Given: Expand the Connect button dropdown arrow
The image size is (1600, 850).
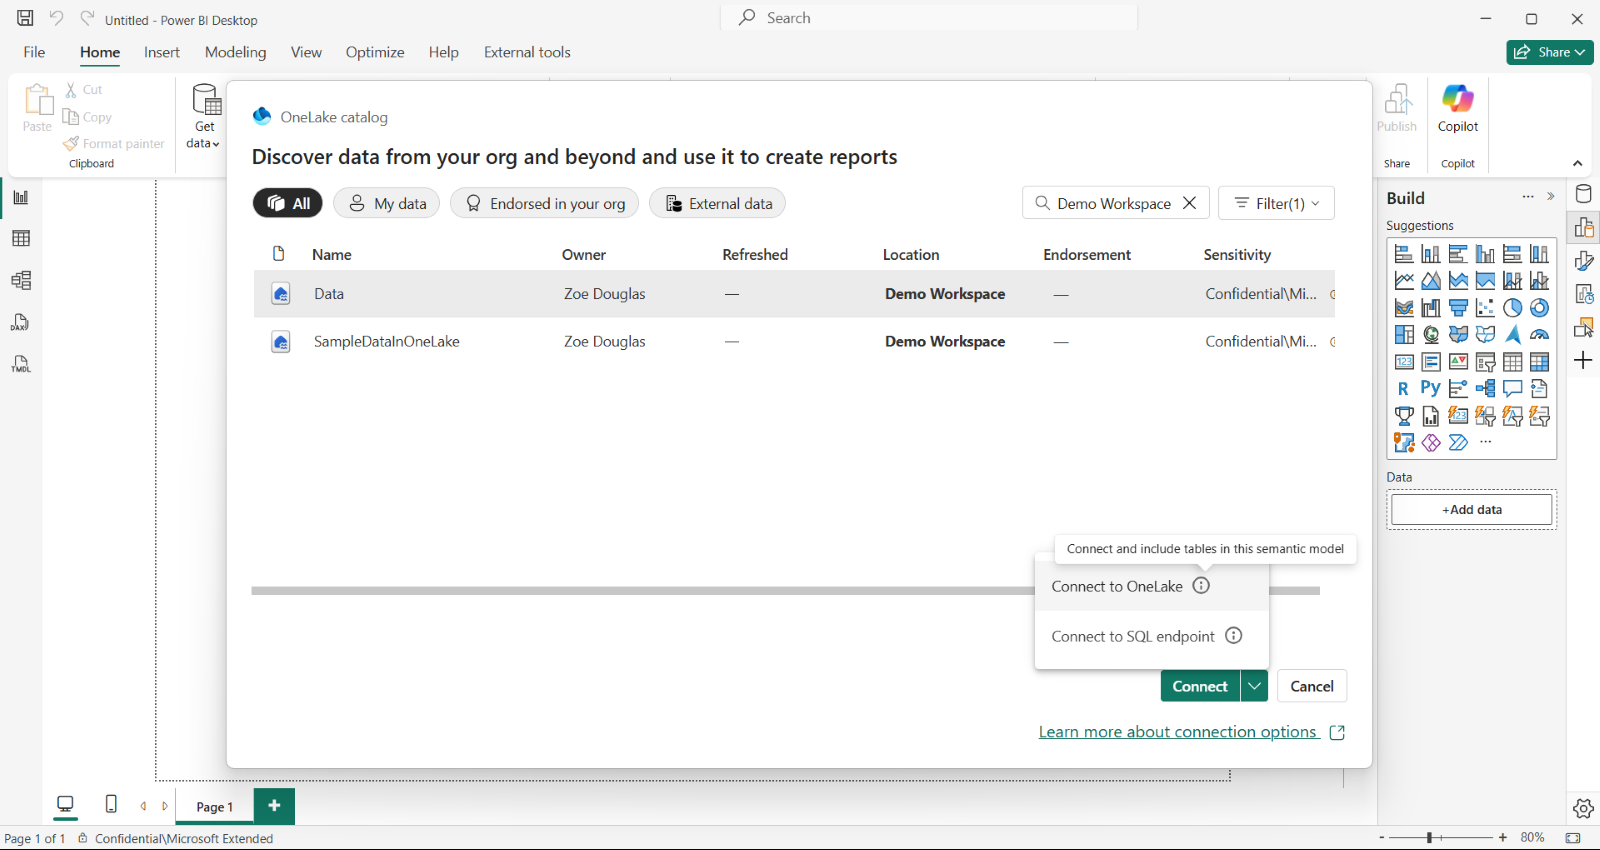Looking at the screenshot, I should click(x=1254, y=686).
